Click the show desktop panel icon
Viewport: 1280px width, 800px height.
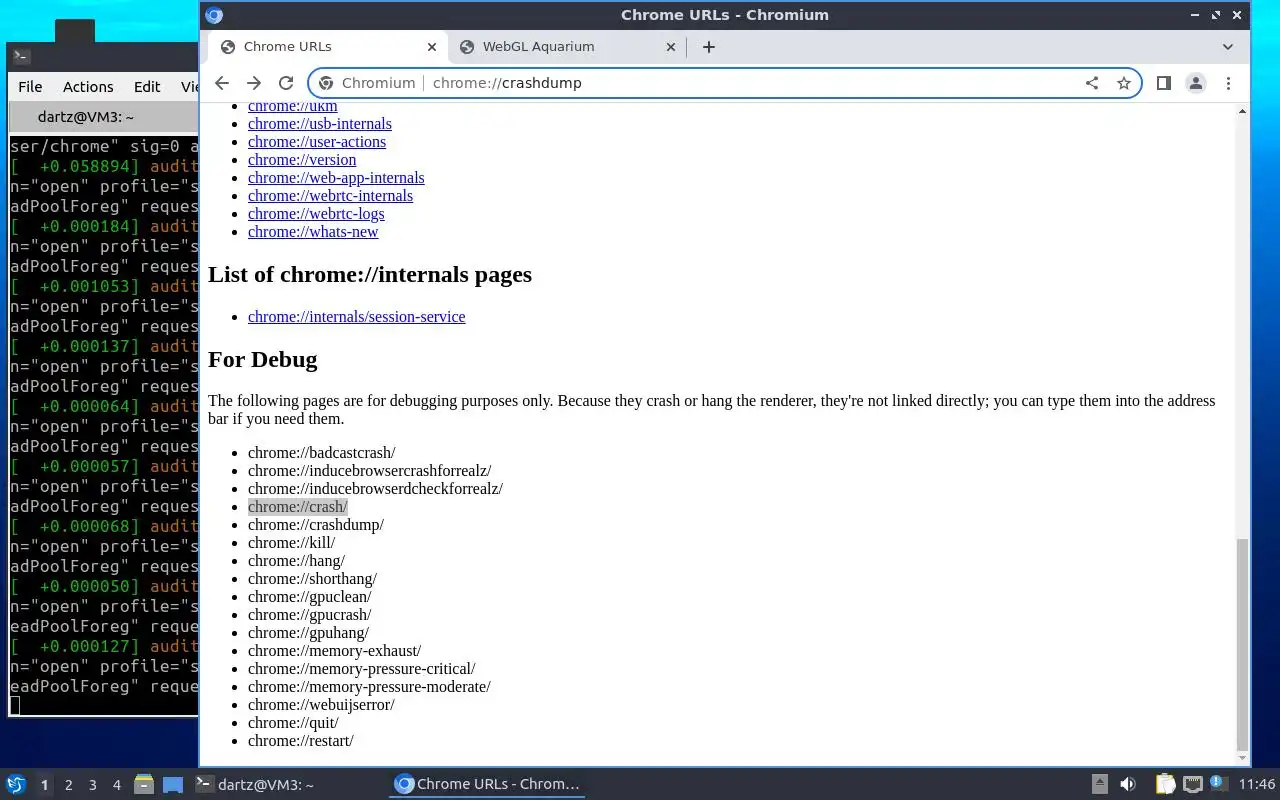(x=172, y=785)
